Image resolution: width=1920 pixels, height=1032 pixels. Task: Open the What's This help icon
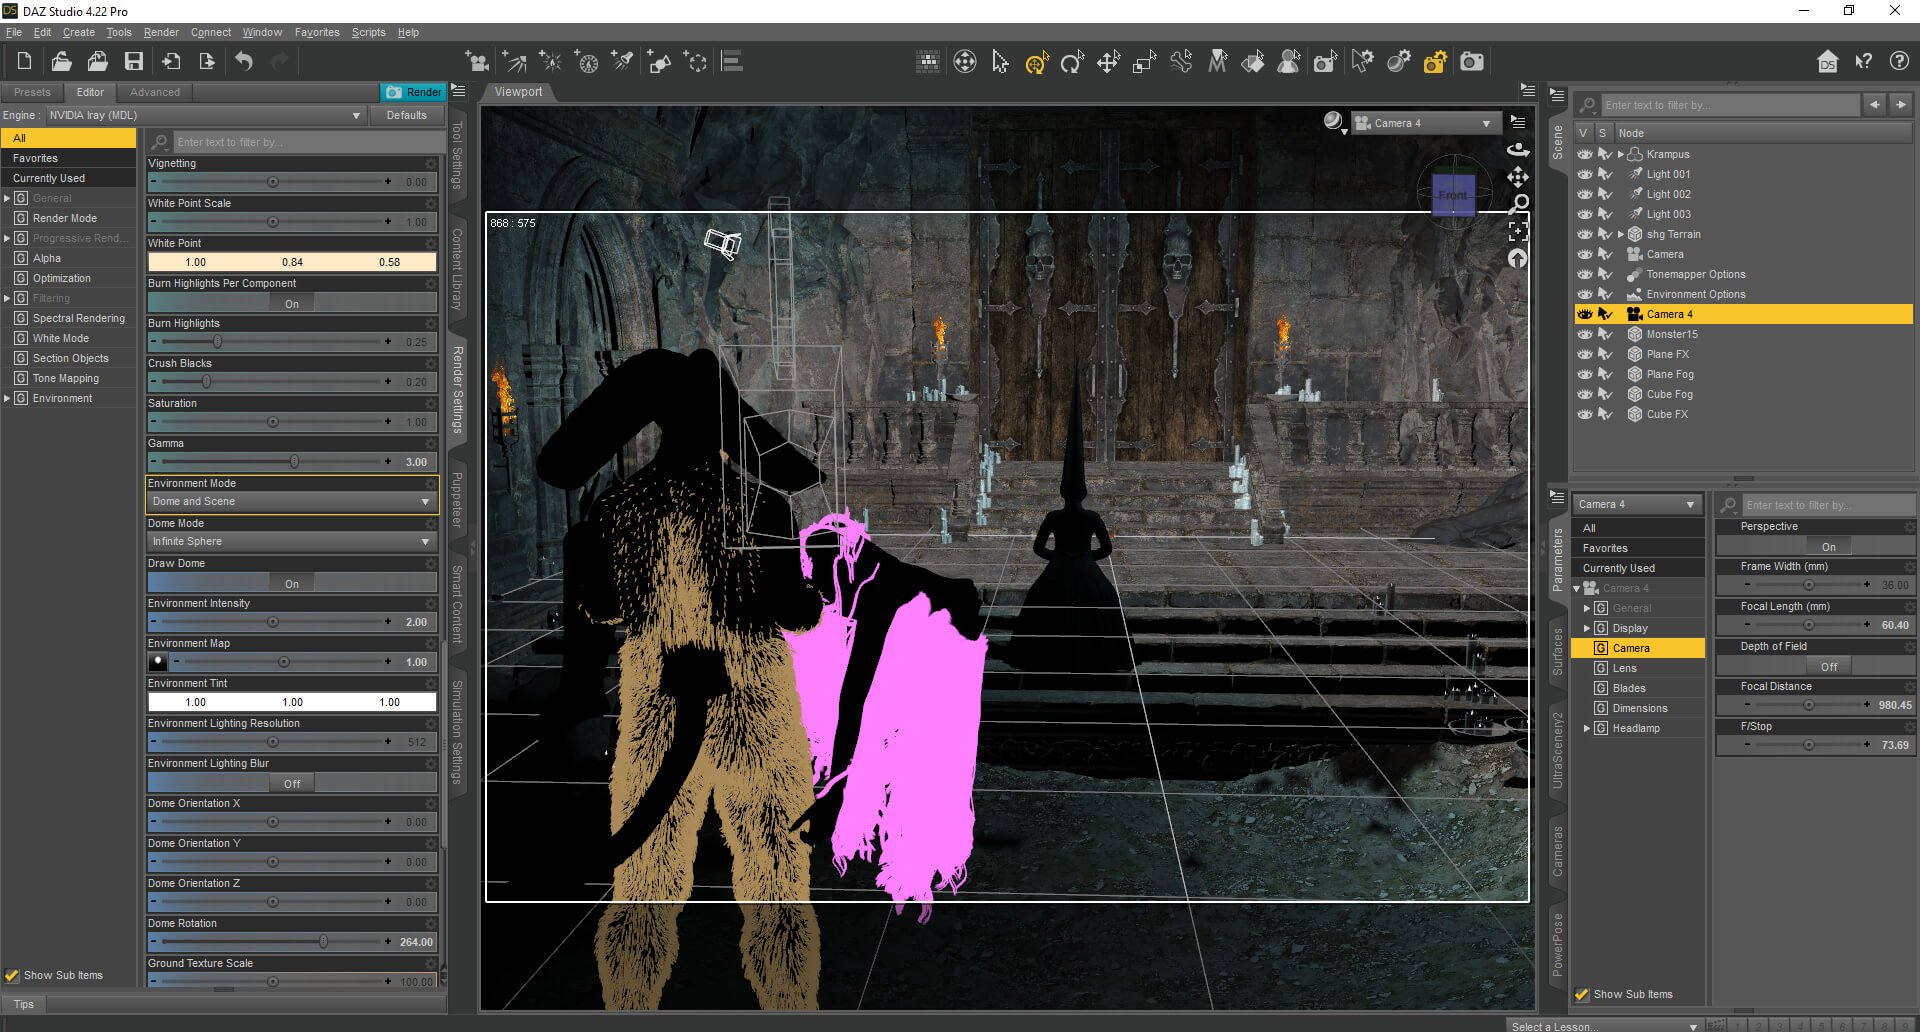click(1863, 62)
